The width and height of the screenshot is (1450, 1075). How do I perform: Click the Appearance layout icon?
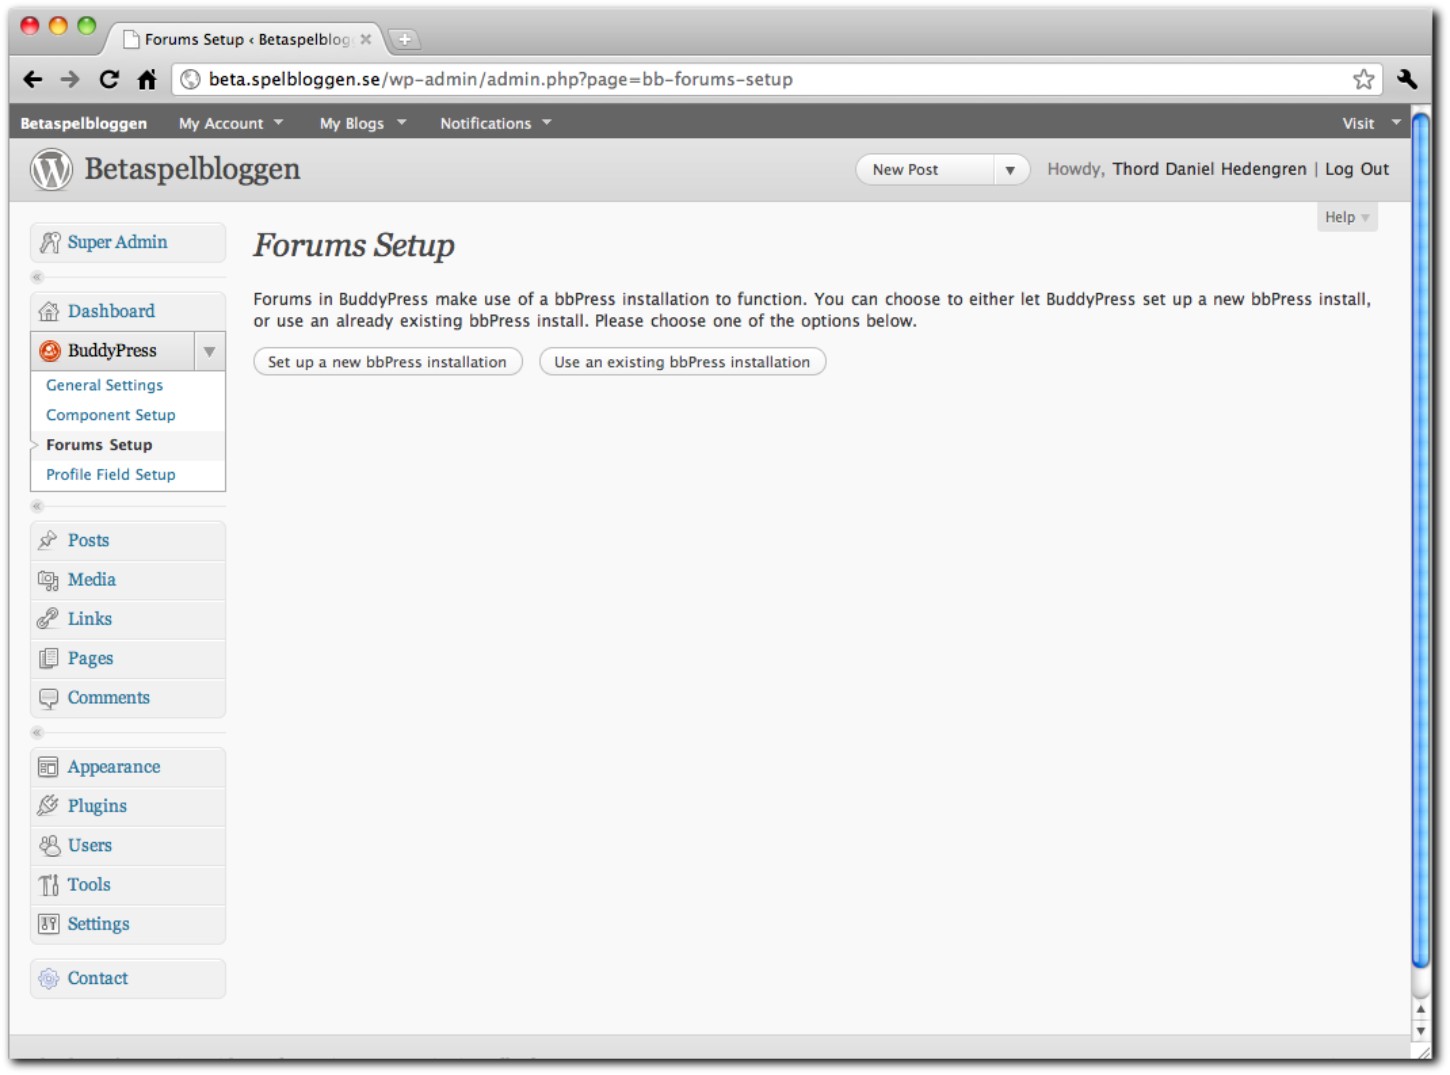coord(48,767)
